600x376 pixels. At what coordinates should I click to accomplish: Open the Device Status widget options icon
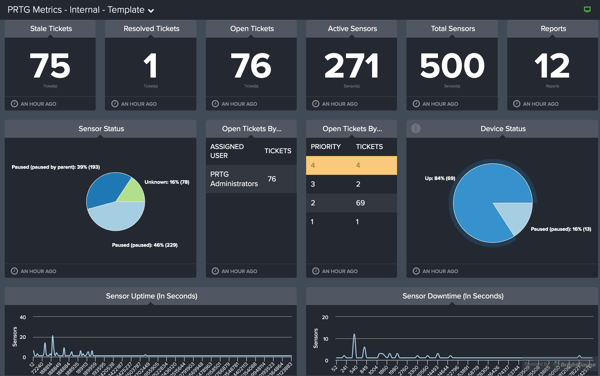[x=416, y=128]
